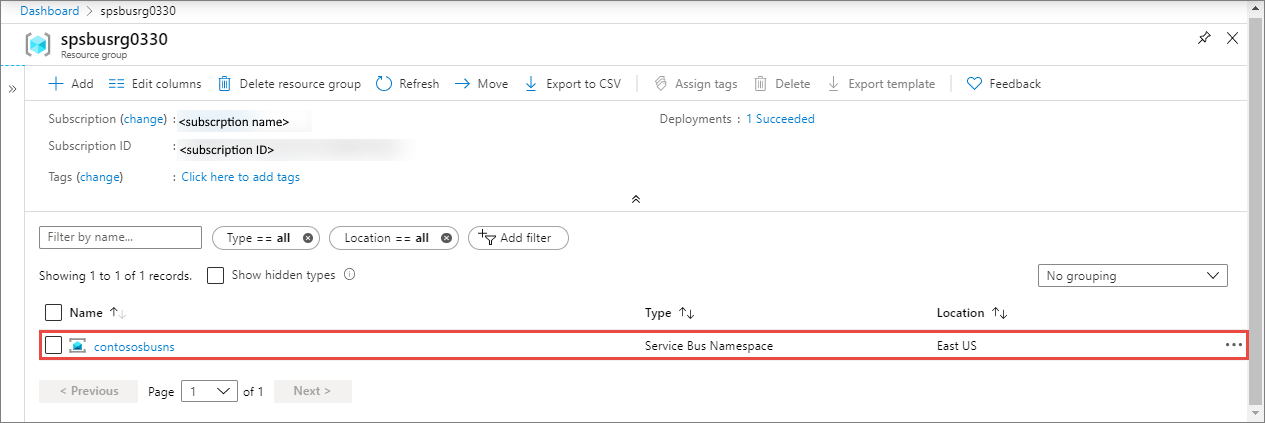The width and height of the screenshot is (1265, 423).
Task: Click Export template
Action: (881, 84)
